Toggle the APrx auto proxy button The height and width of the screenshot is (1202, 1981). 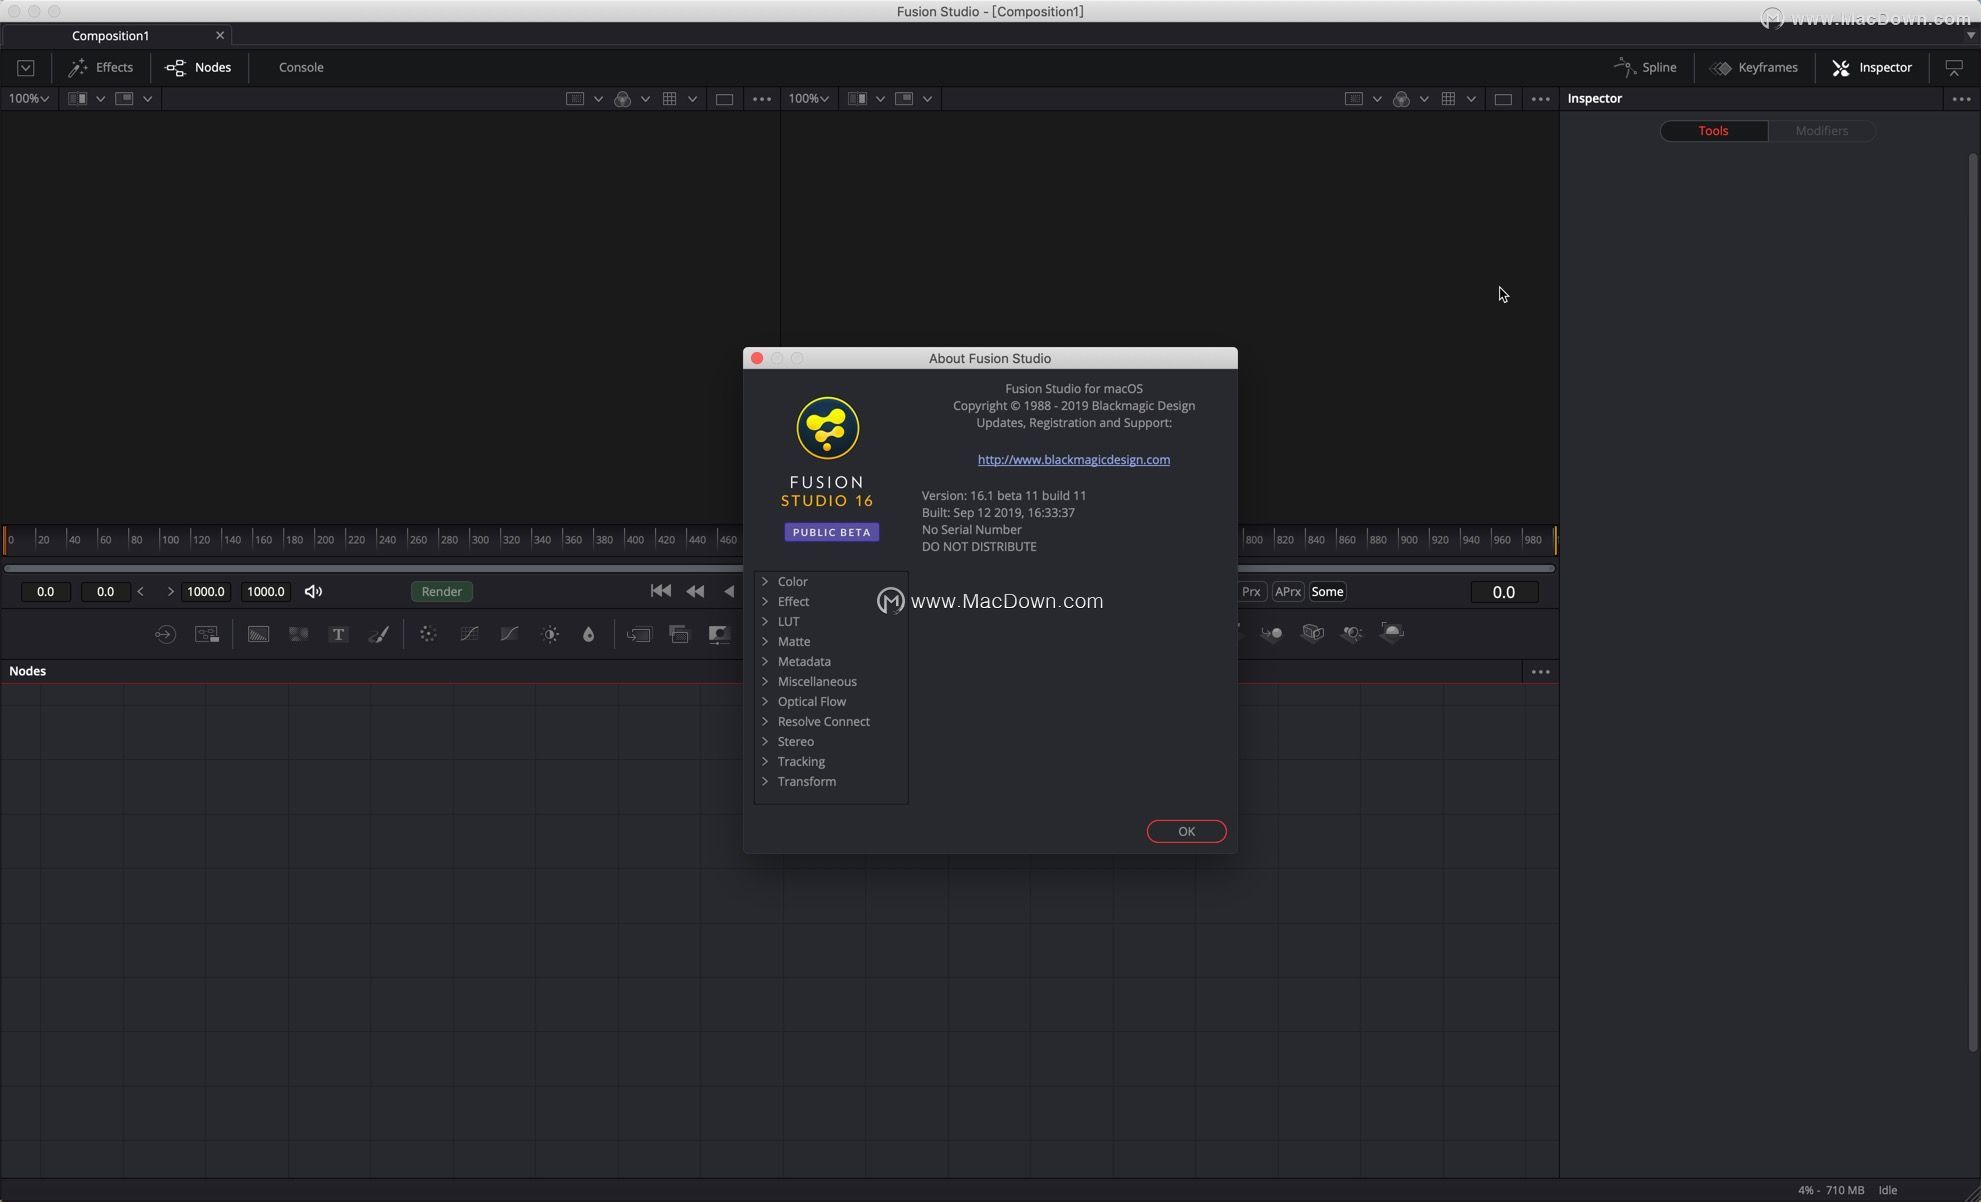tap(1288, 592)
